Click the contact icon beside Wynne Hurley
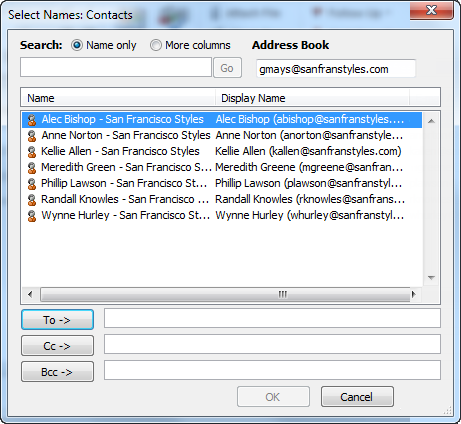 (32, 216)
